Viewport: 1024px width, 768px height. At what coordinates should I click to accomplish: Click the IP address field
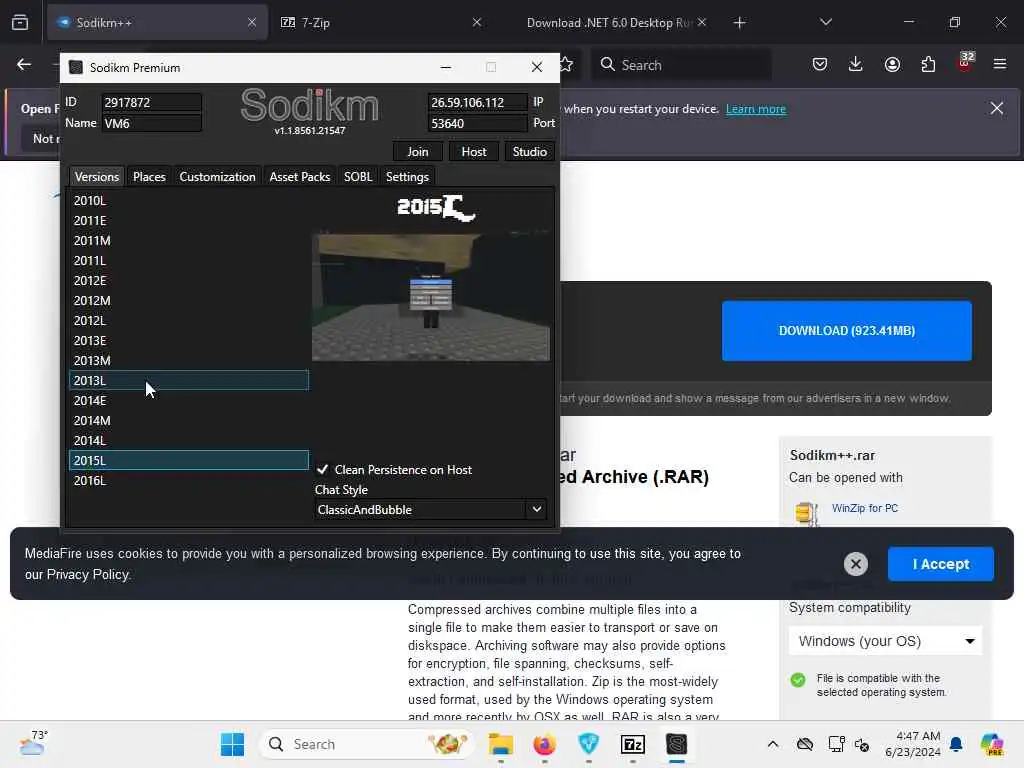477,103
